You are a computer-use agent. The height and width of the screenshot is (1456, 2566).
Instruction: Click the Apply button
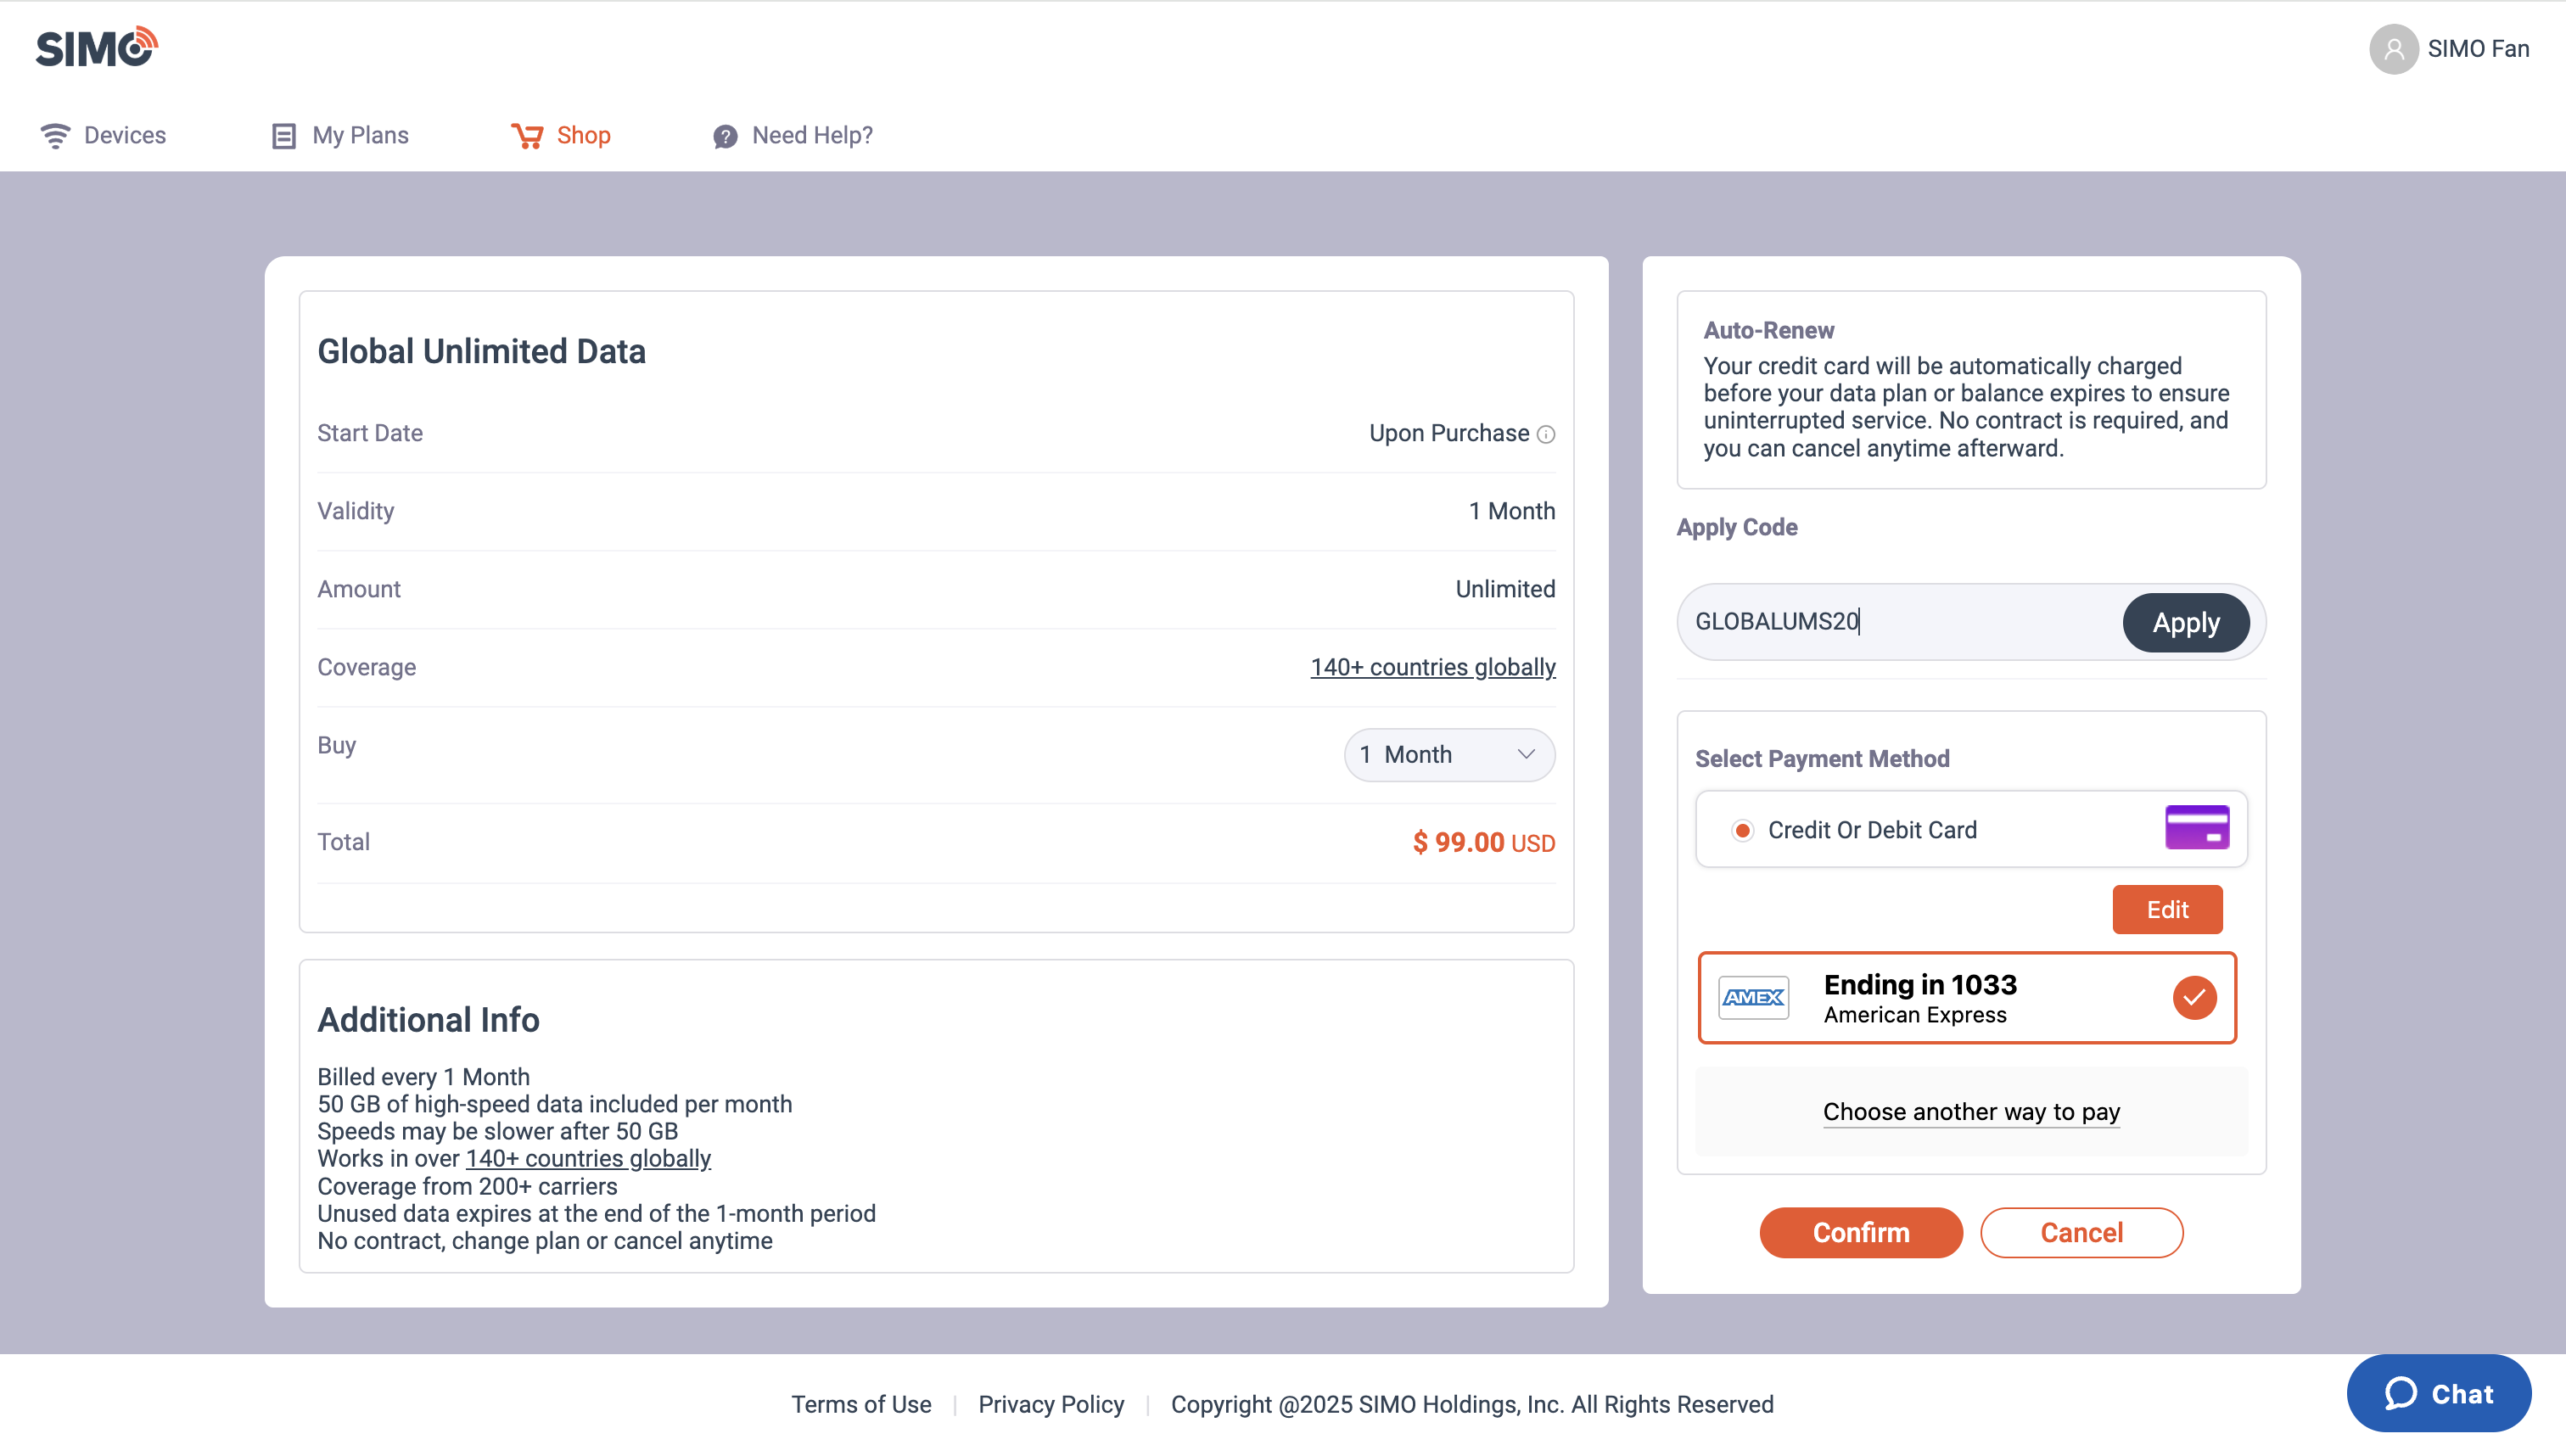pos(2186,623)
